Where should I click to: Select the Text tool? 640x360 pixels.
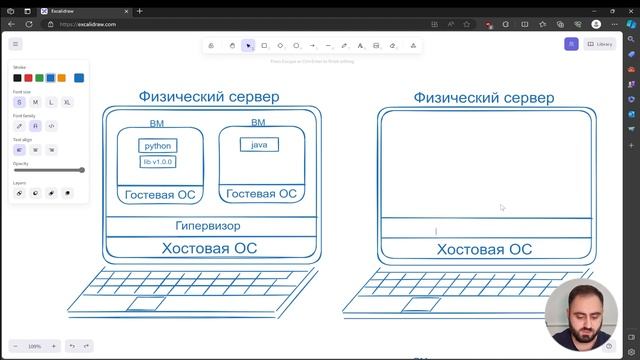click(x=360, y=46)
